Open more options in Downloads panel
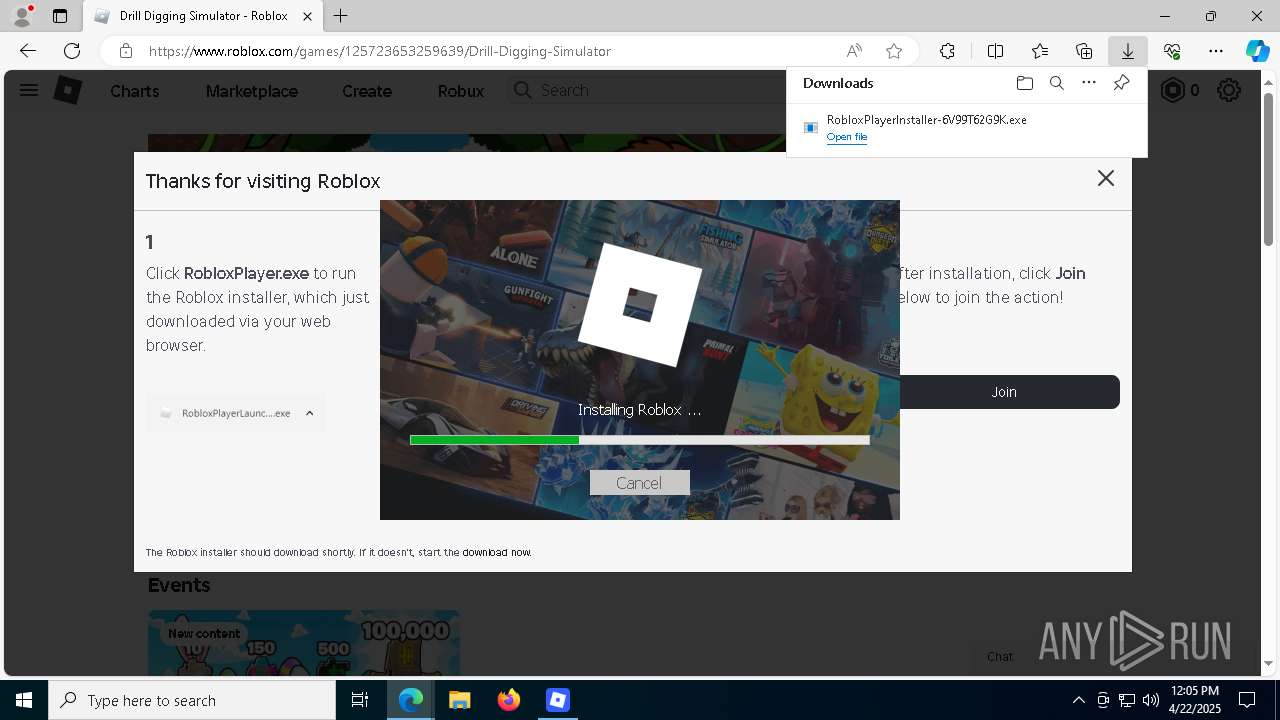Screen dimensions: 1280x720 [1089, 83]
